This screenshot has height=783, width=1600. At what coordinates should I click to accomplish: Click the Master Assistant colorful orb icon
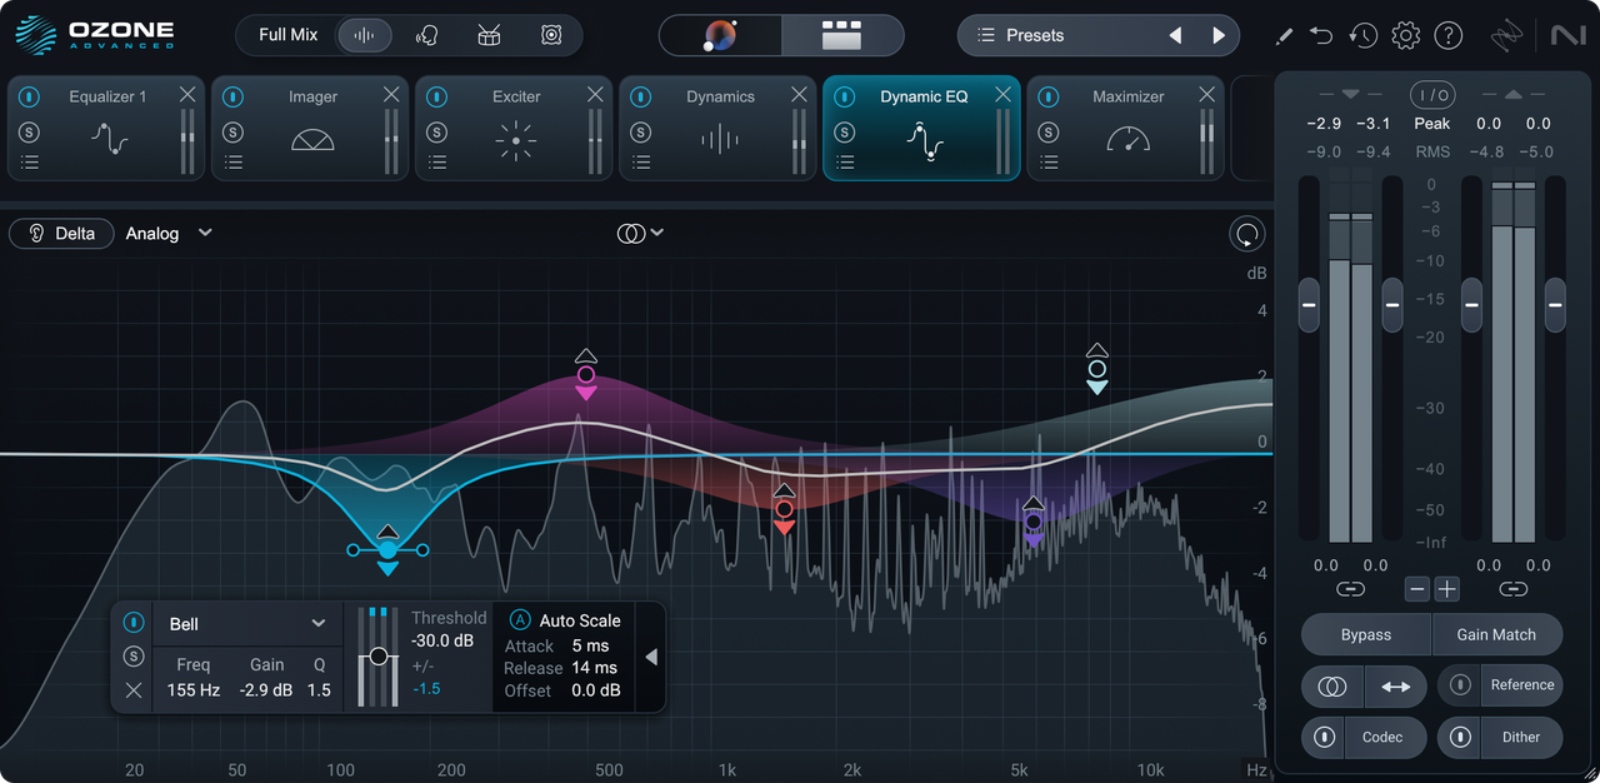click(720, 36)
